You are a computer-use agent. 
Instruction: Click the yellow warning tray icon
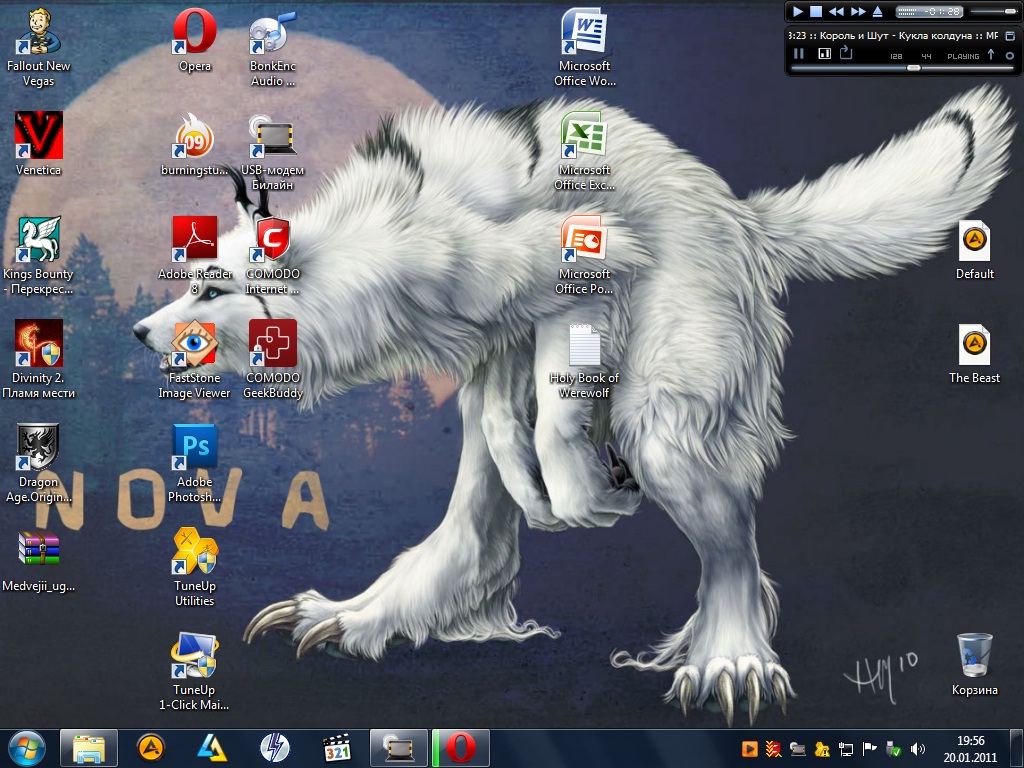(822, 749)
